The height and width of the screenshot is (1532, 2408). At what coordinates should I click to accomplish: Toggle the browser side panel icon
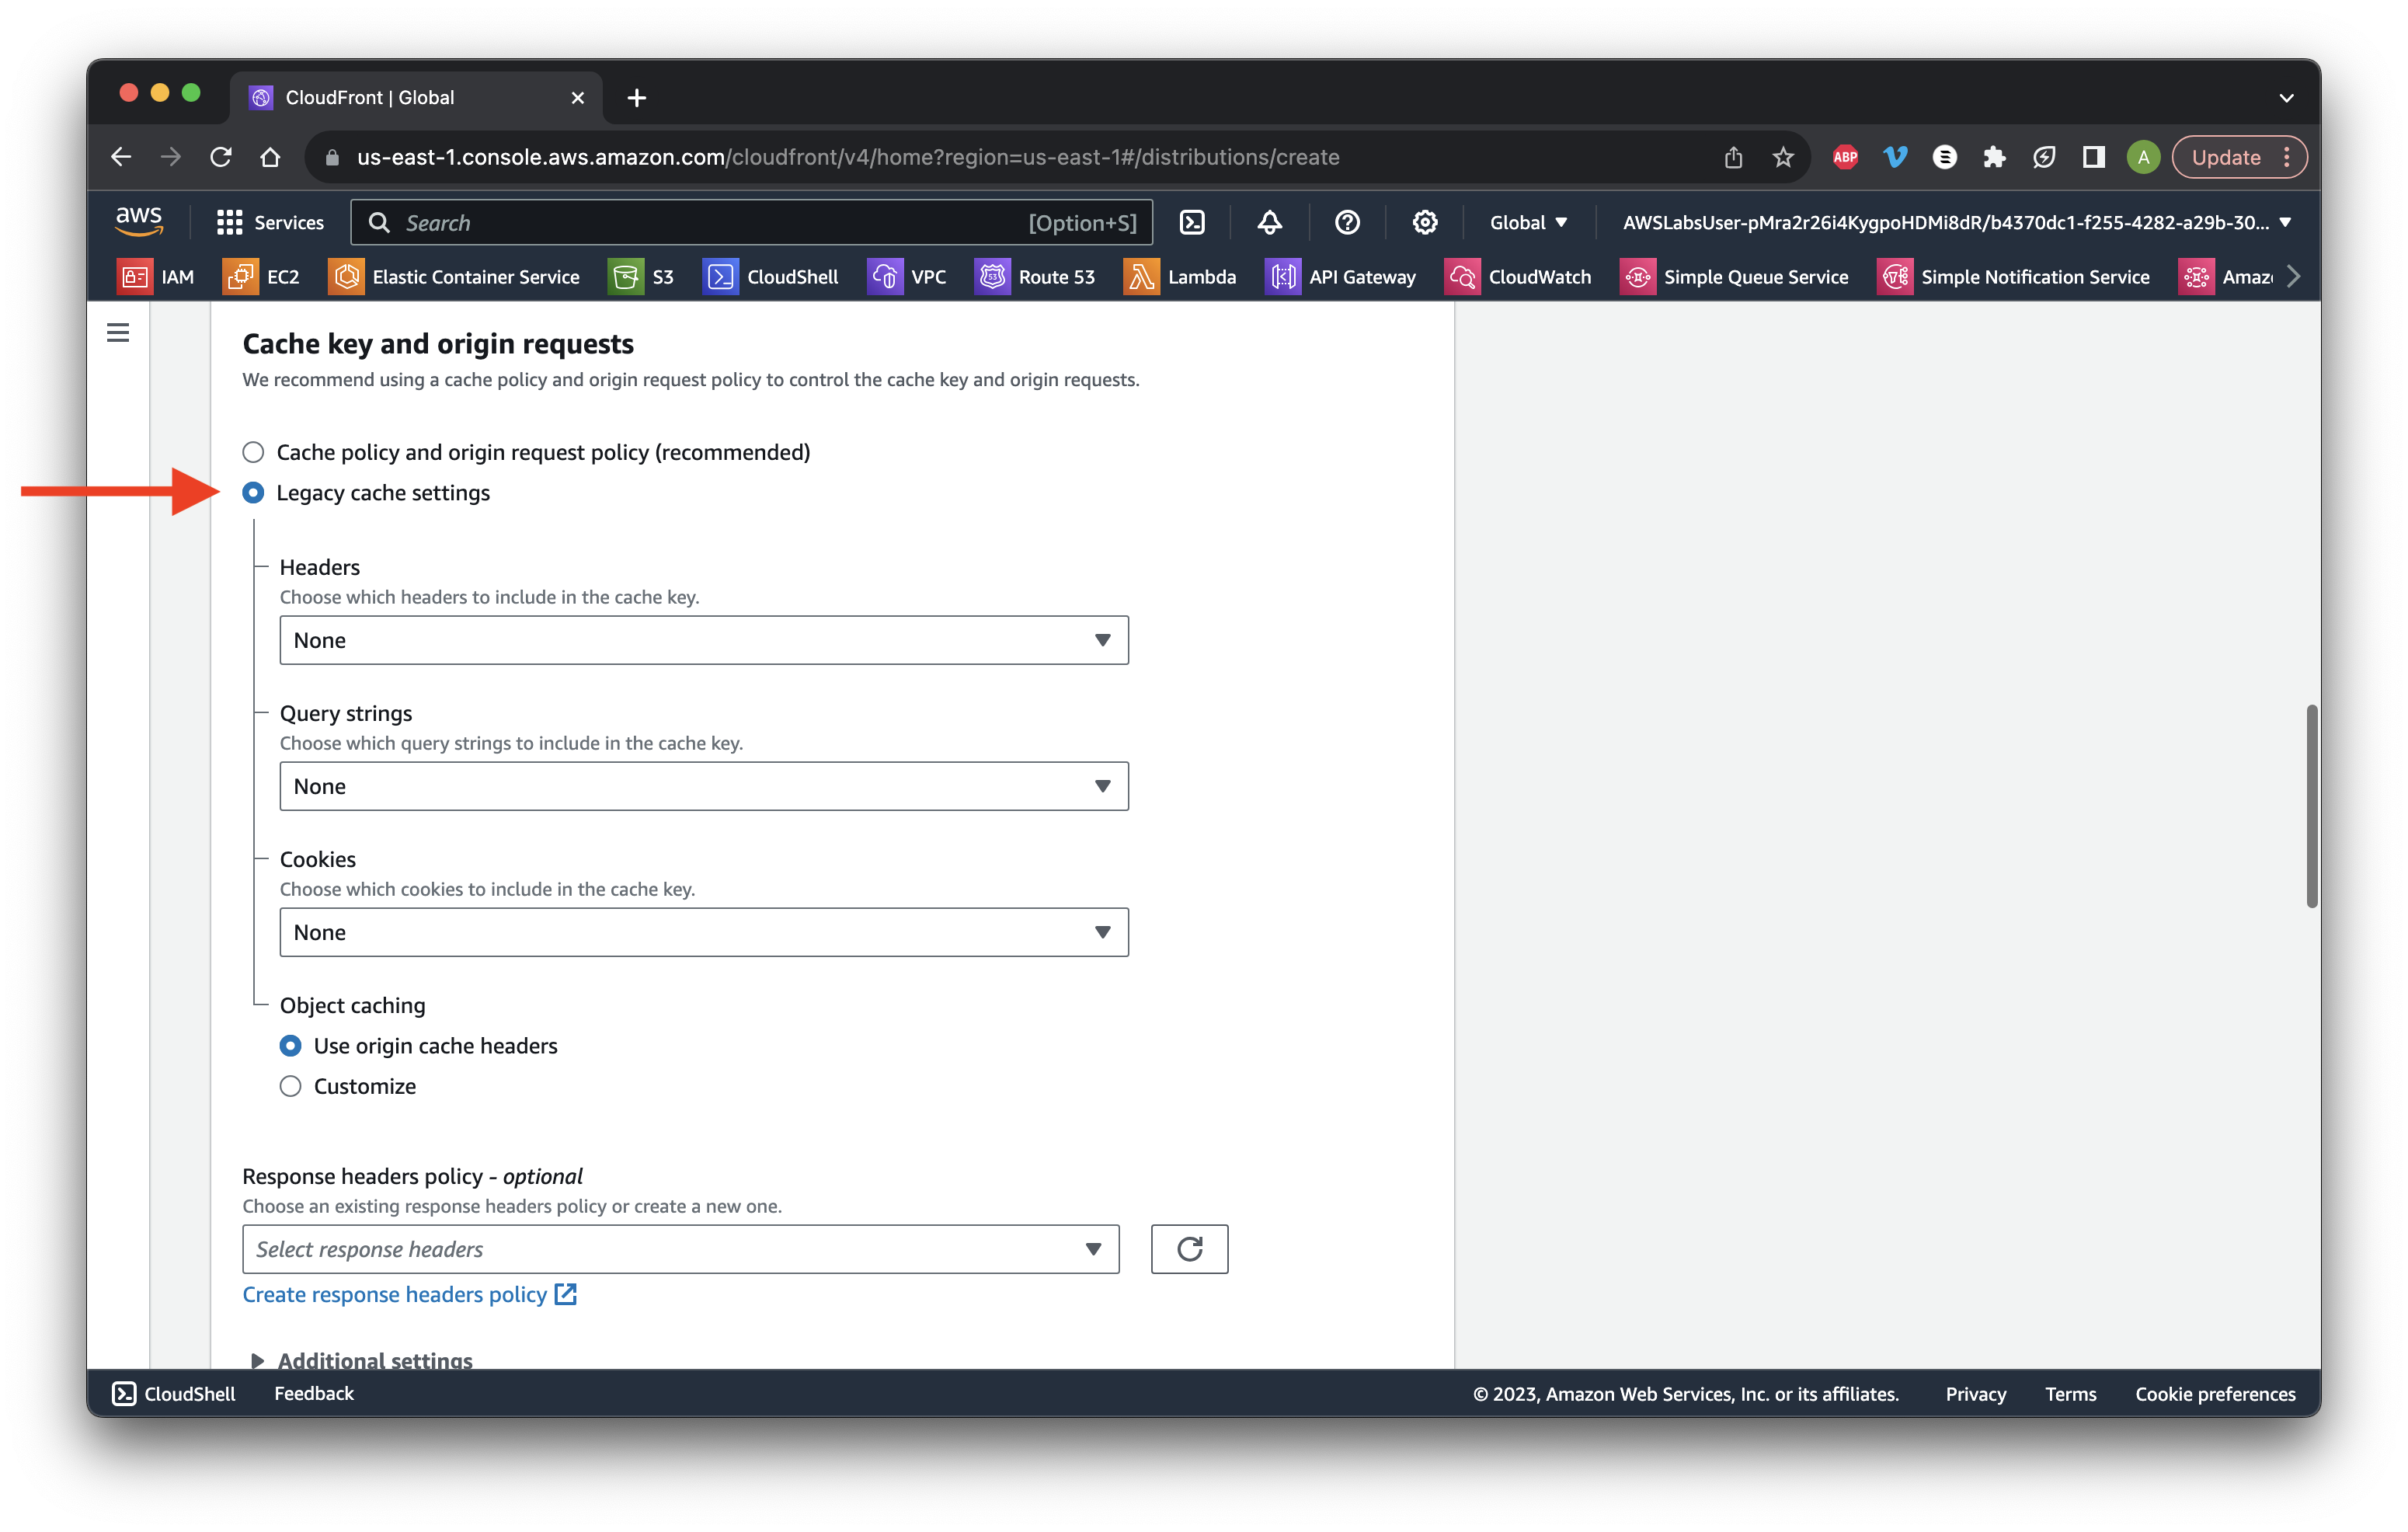[2093, 157]
